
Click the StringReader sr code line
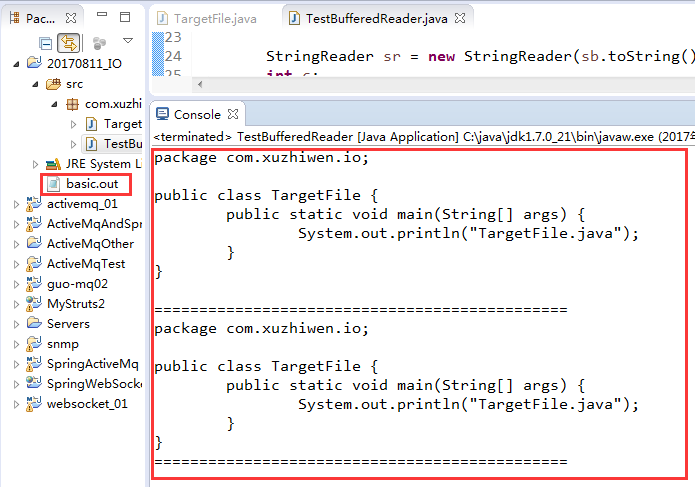pyautogui.click(x=480, y=56)
